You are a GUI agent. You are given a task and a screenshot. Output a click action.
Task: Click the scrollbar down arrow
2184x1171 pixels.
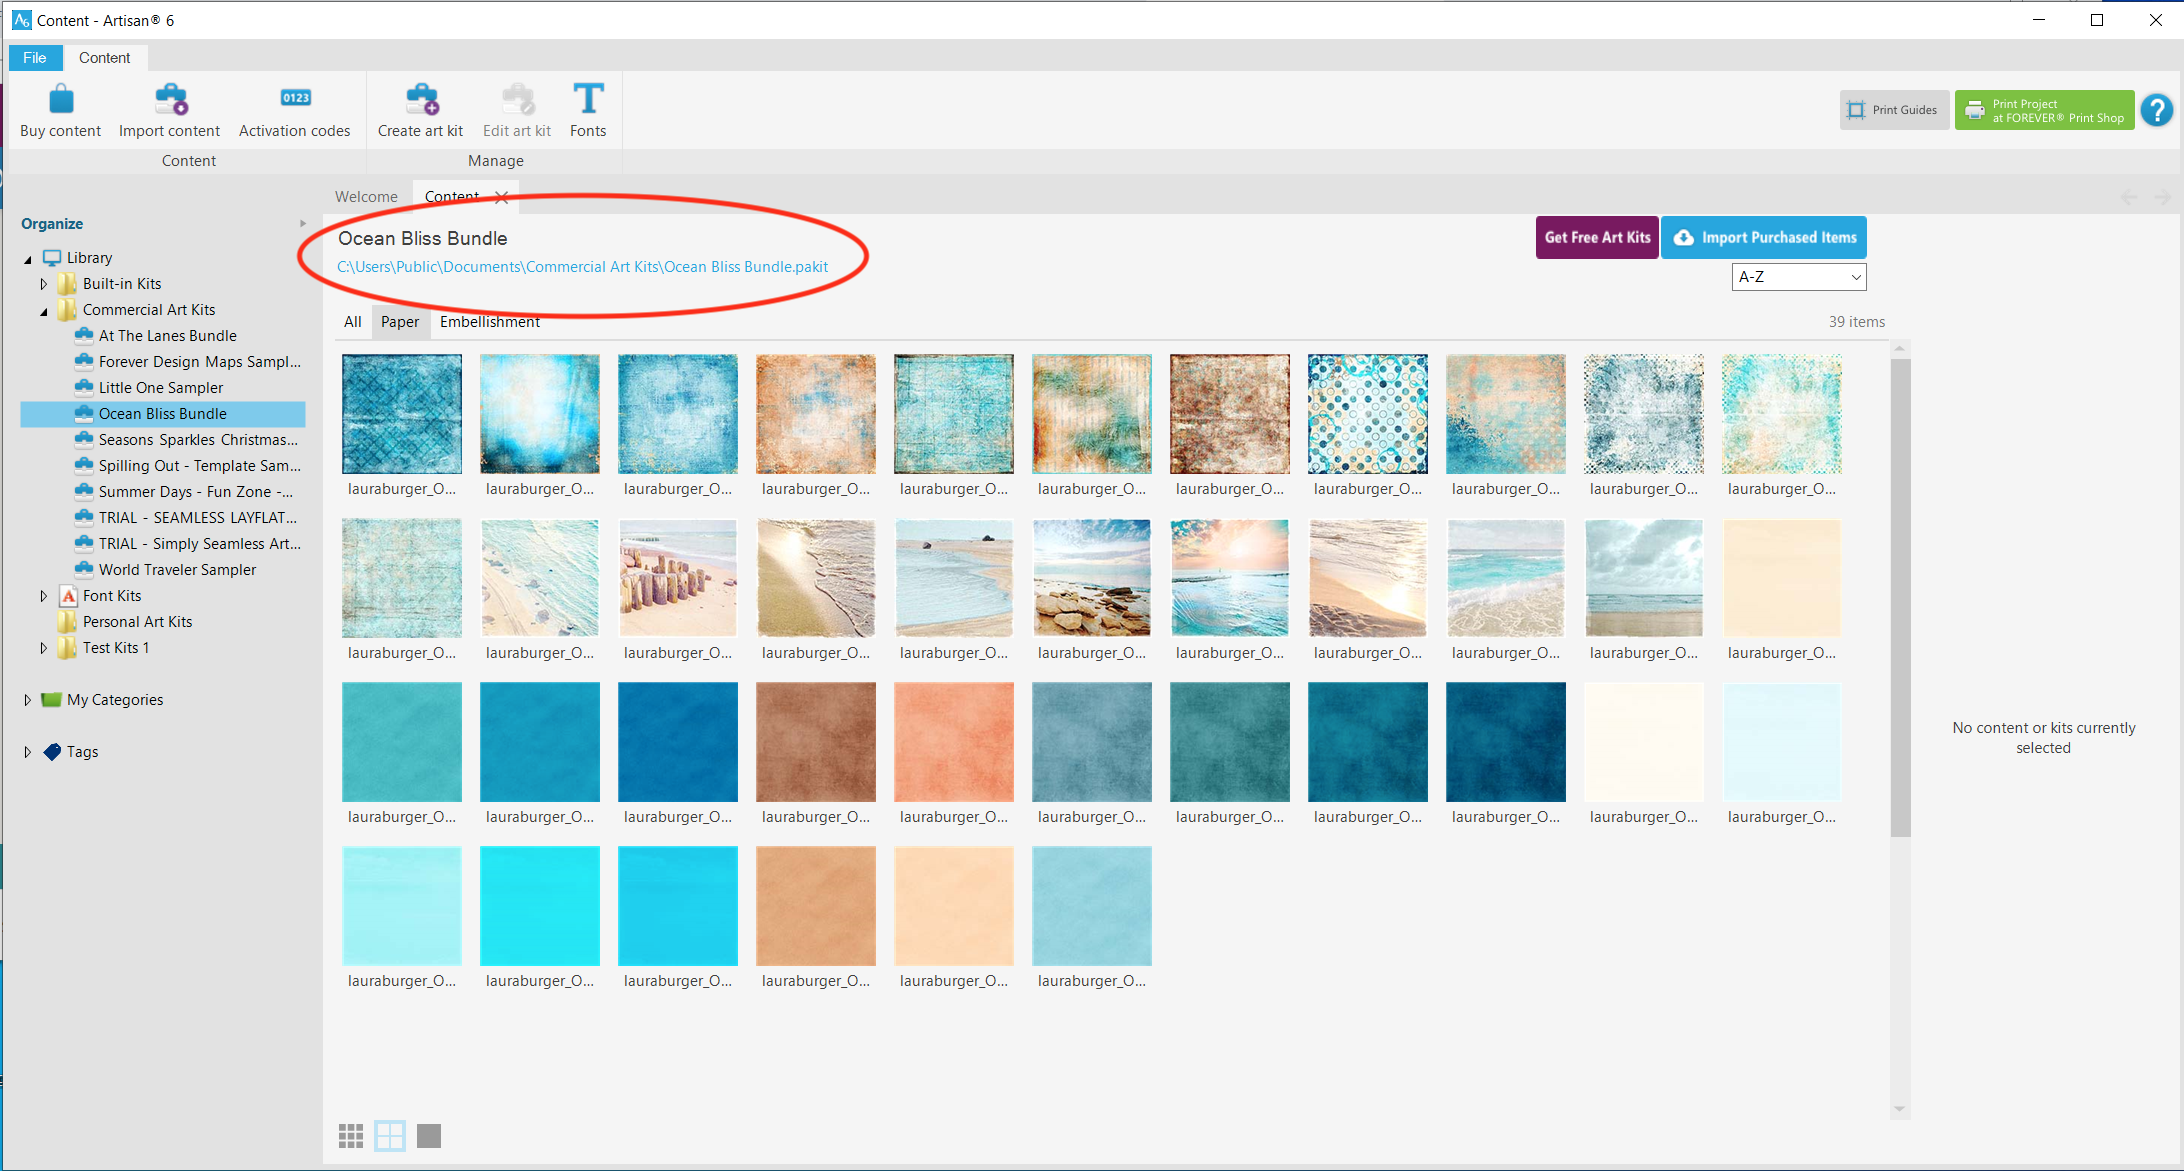tap(1900, 1109)
